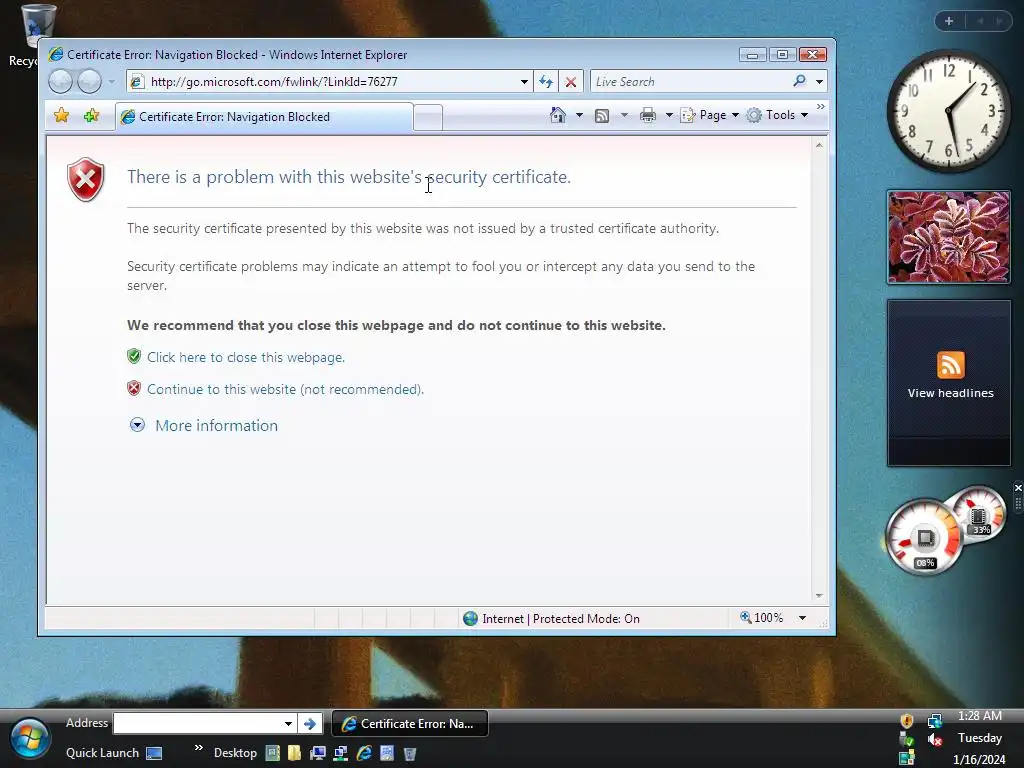Click the Windows Security Alert tray icon
The width and height of the screenshot is (1024, 768).
pos(906,720)
